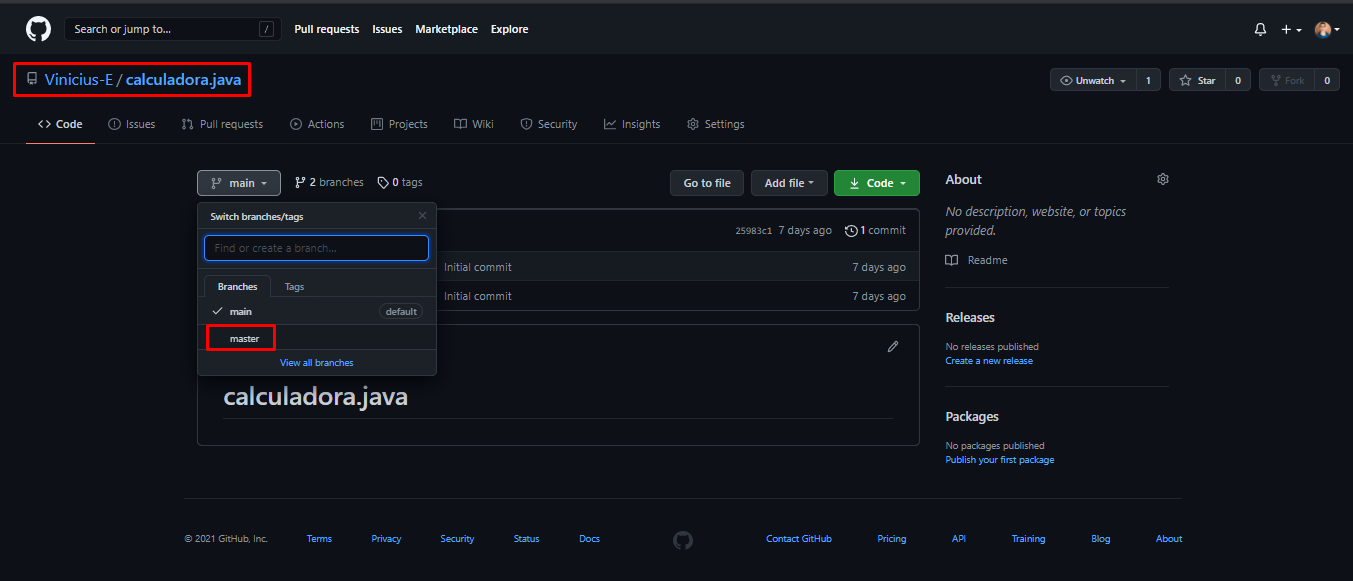1353x581 pixels.
Task: Select the Tags tab in popup
Action: coord(294,286)
